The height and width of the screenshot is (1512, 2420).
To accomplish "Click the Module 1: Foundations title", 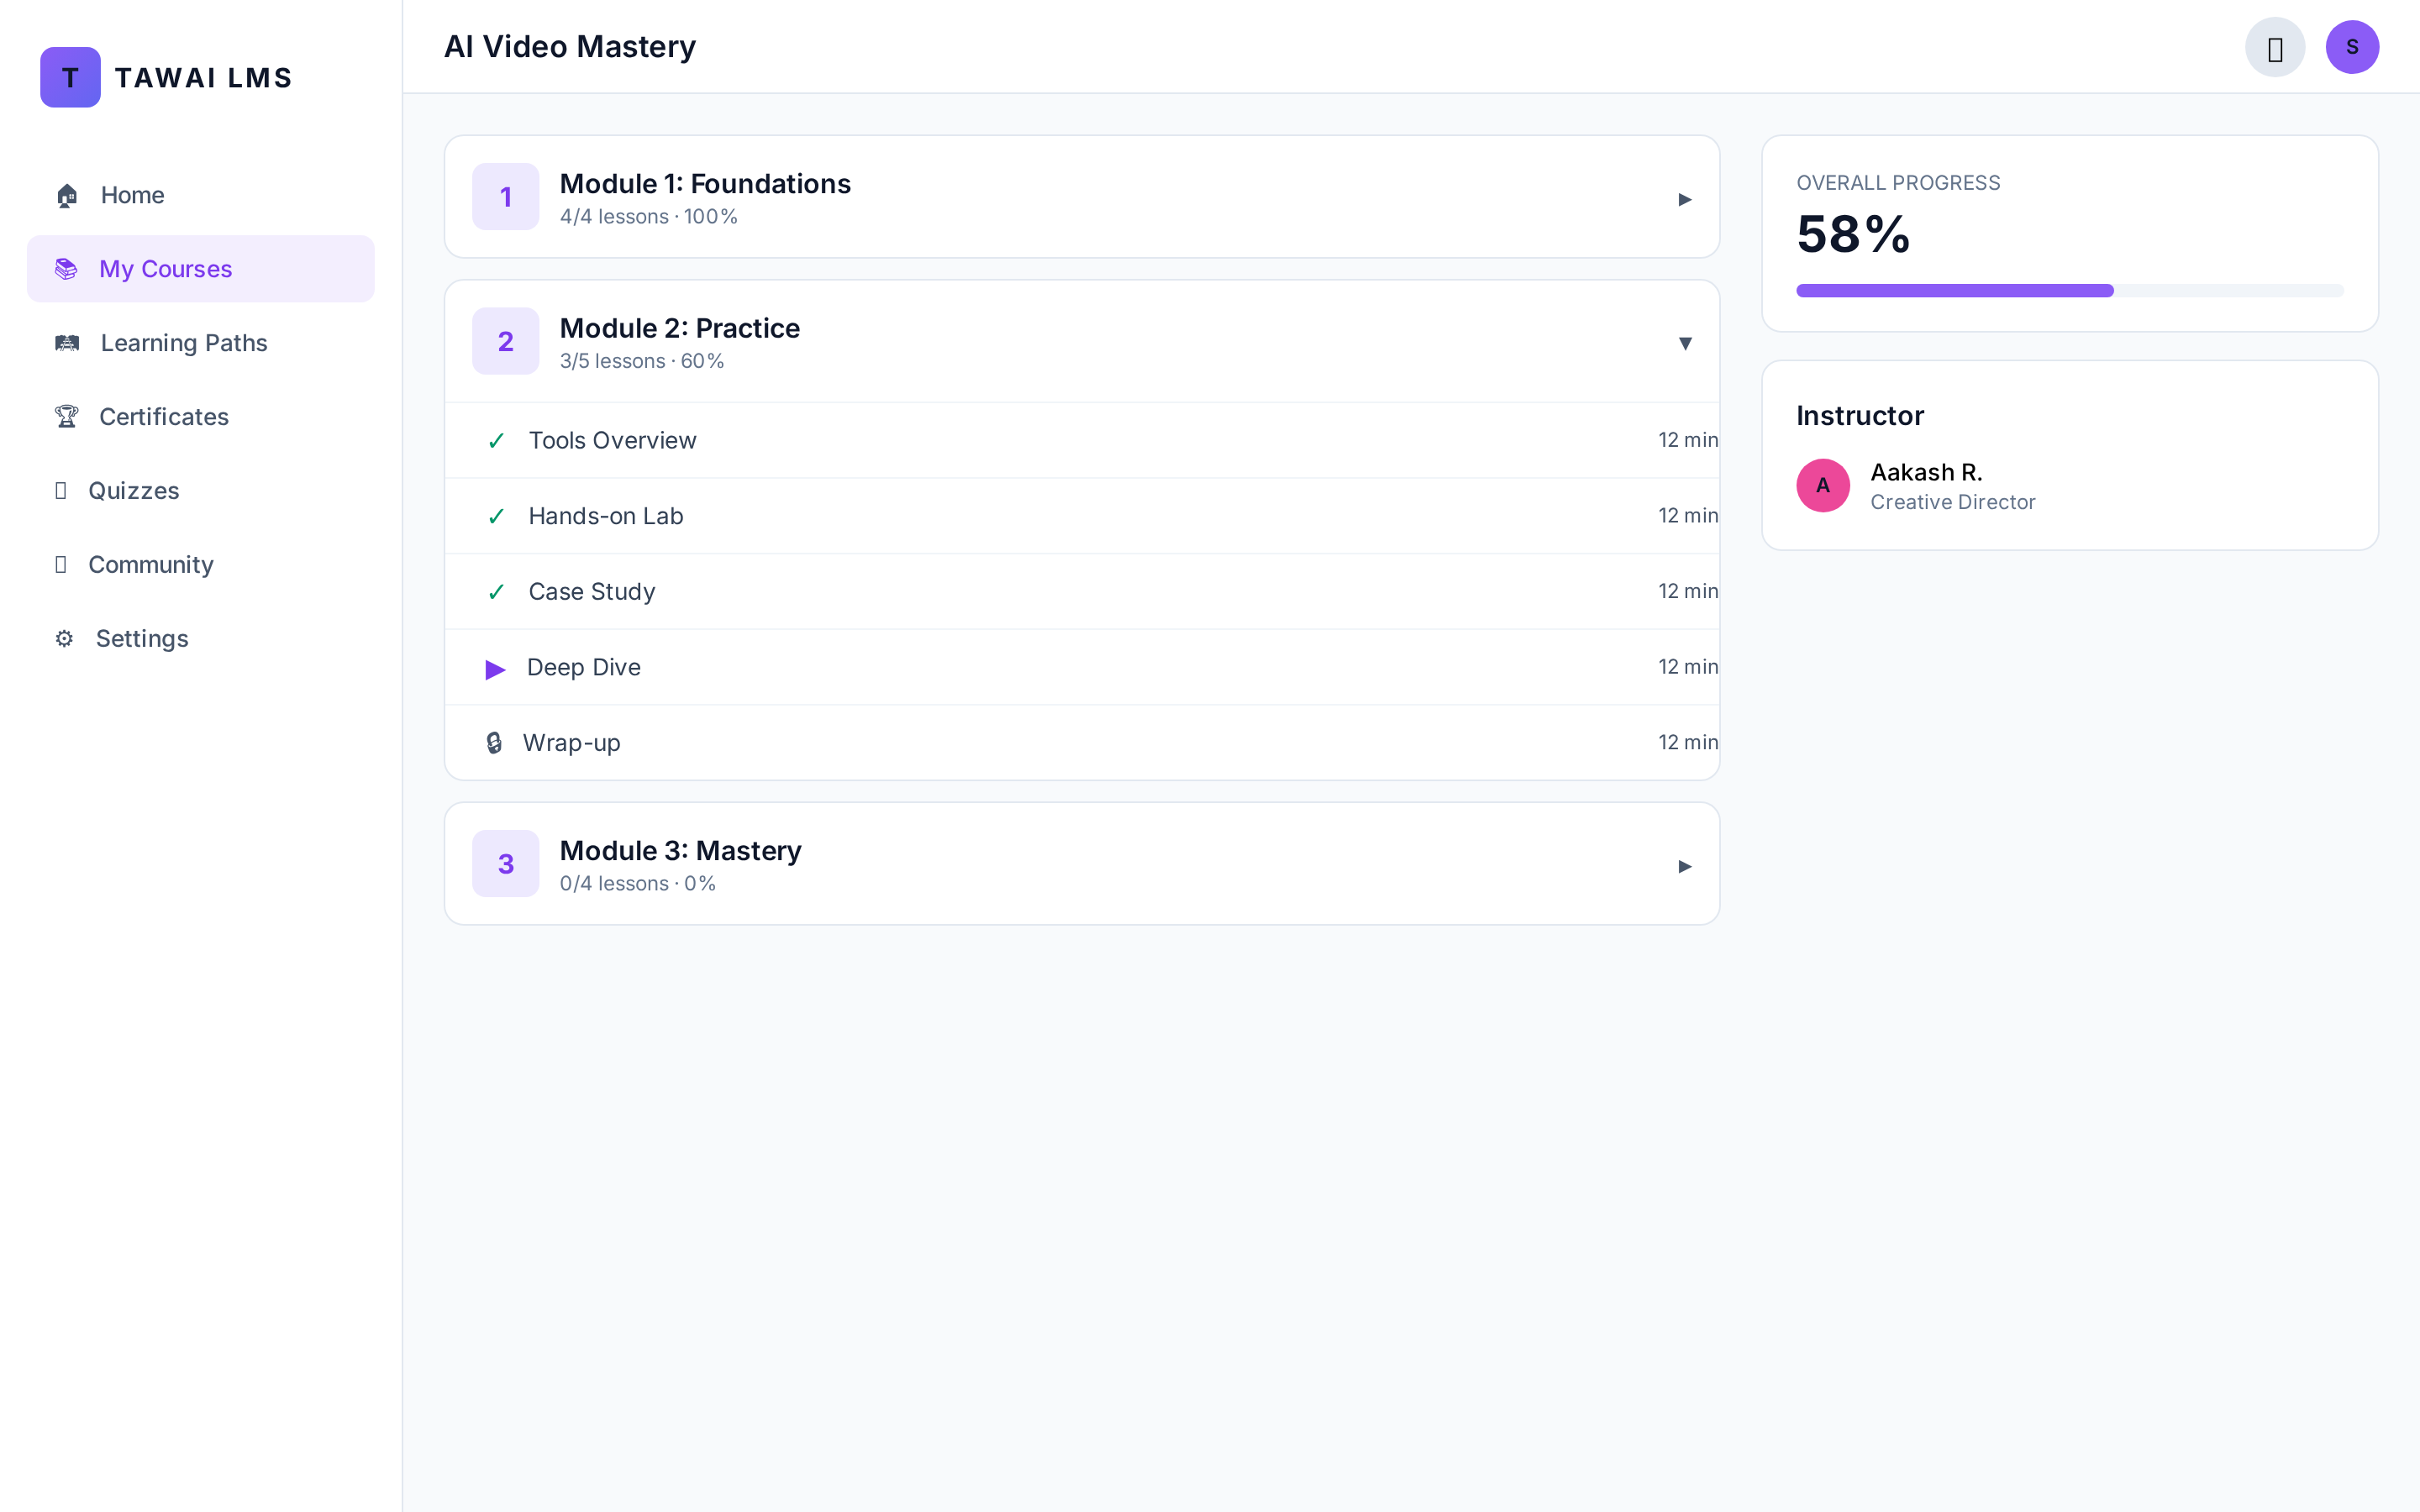I will tap(705, 184).
